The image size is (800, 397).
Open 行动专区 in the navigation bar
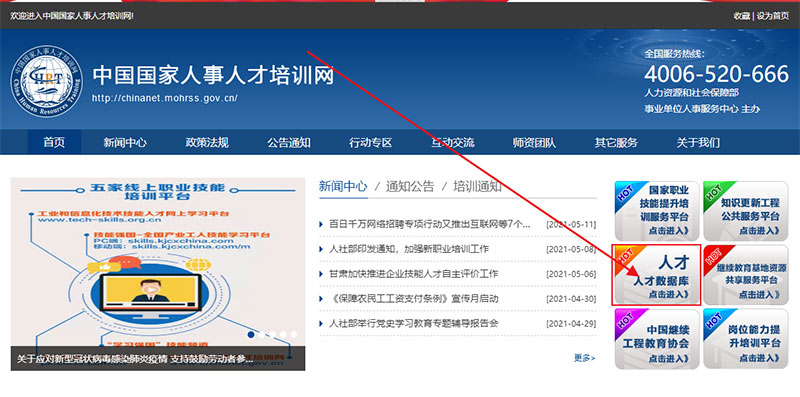(x=370, y=142)
